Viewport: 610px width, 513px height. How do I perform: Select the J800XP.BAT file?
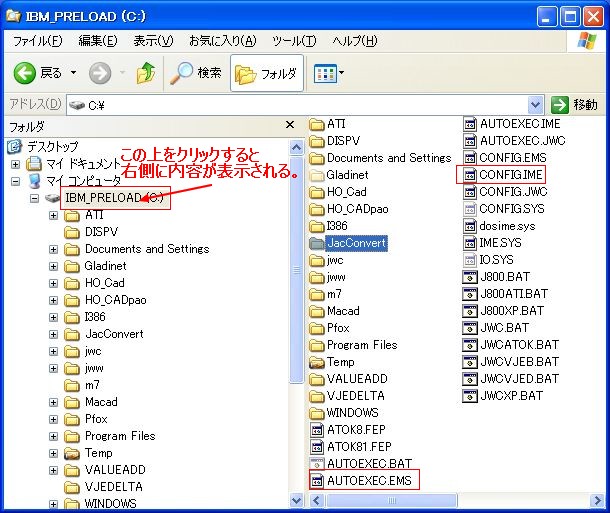tap(512, 311)
